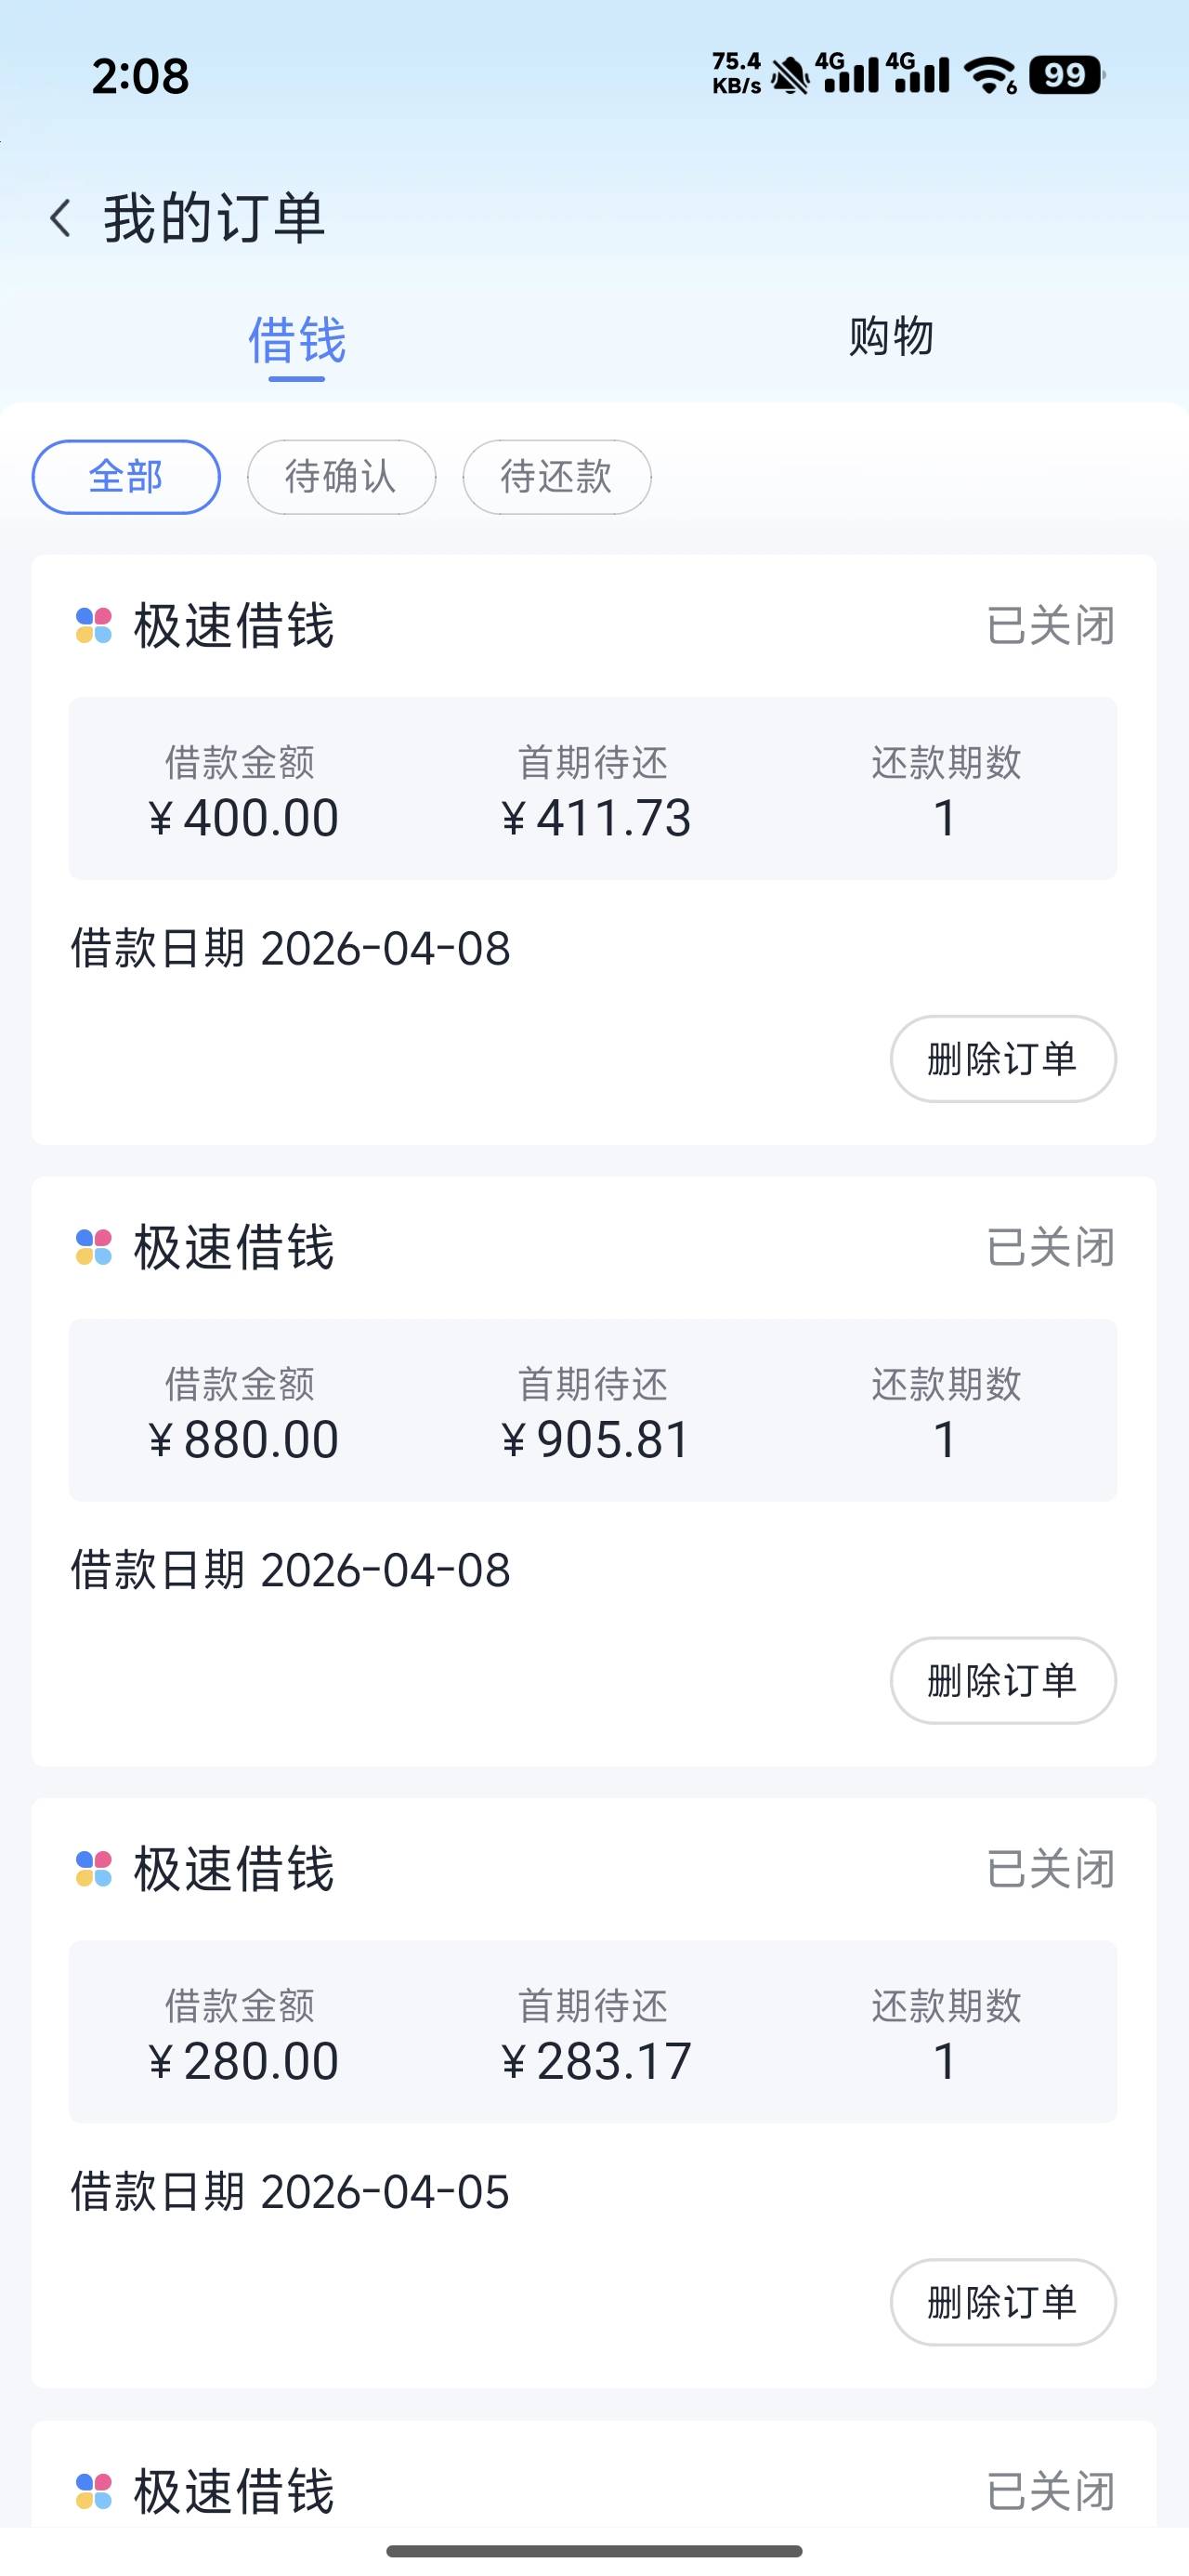1189x2576 pixels.
Task: Delete the ¥880.00 order via 删除订单
Action: coord(1002,1680)
